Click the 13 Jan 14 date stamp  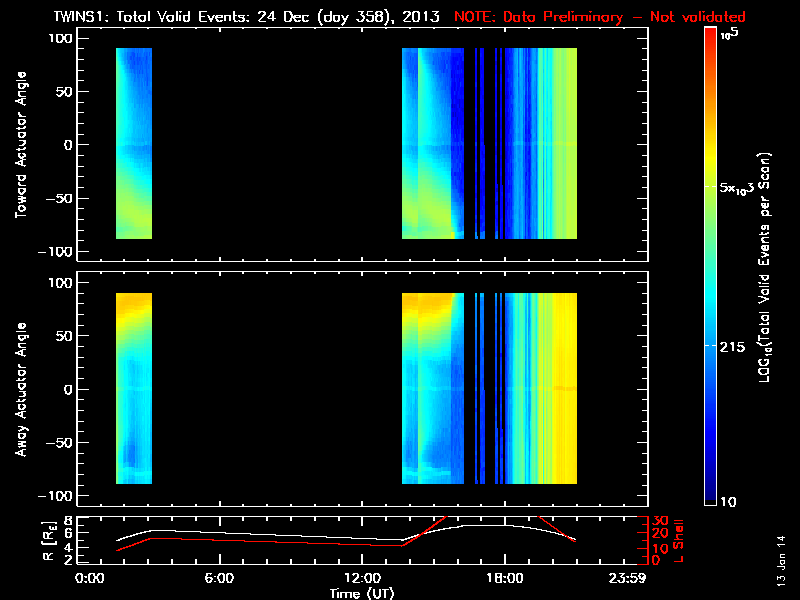782,560
